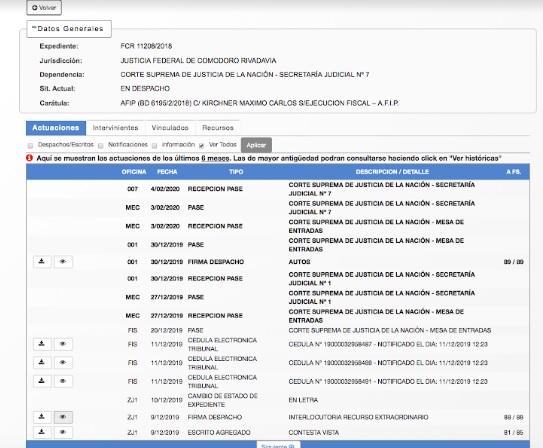
Task: Click the FECHA column header
Action: pyautogui.click(x=167, y=172)
